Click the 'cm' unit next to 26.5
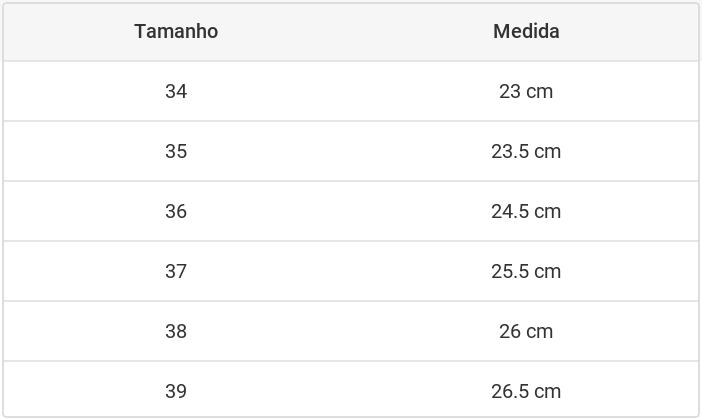702x420 pixels. 548,392
